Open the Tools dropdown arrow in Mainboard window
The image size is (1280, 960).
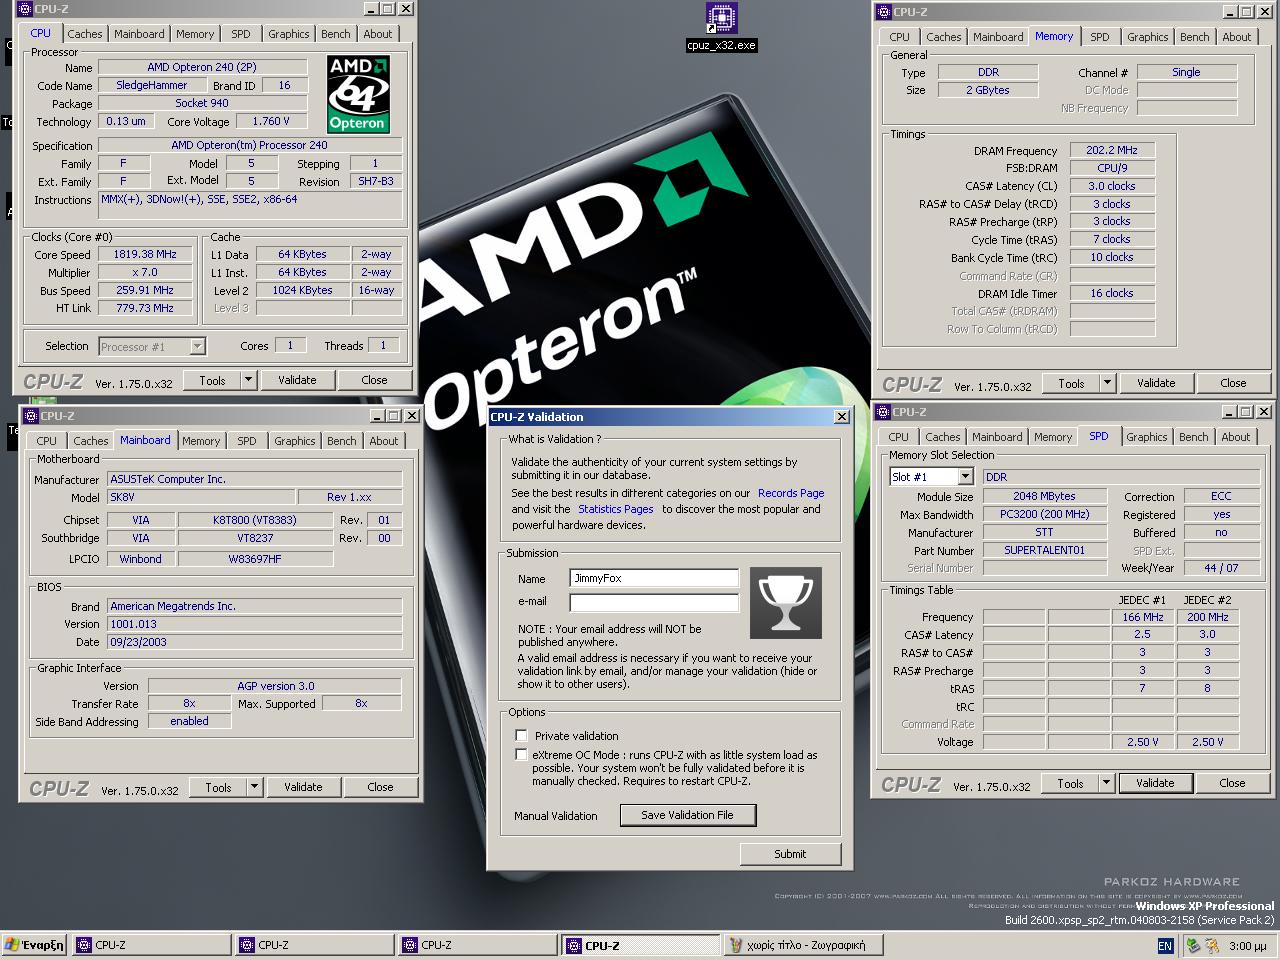click(255, 787)
